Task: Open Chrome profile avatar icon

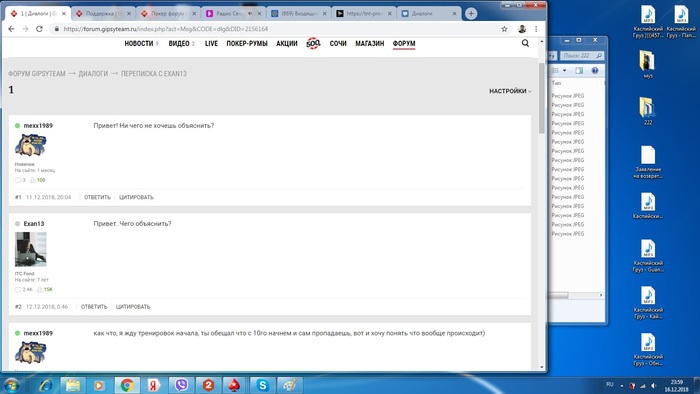Action: click(x=522, y=29)
